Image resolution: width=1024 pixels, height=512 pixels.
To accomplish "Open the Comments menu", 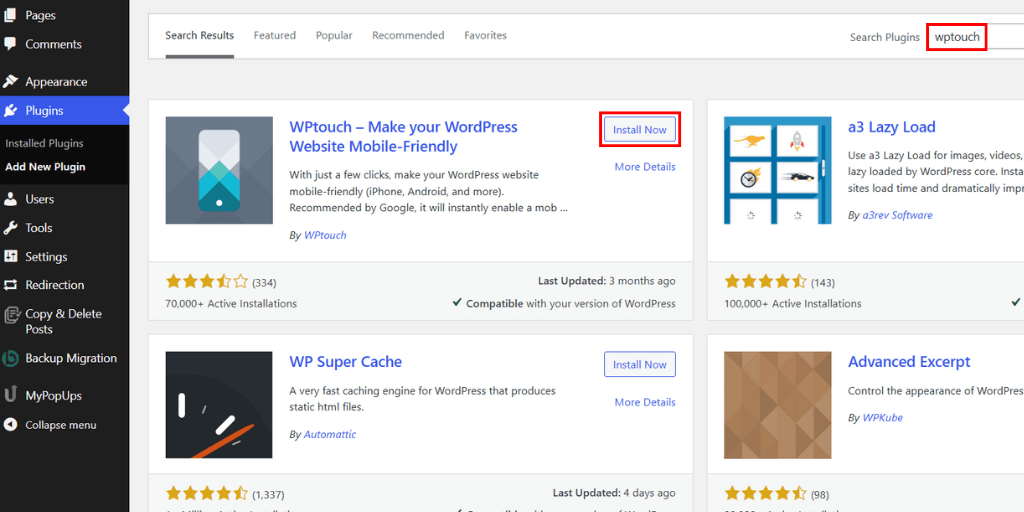I will click(x=54, y=44).
